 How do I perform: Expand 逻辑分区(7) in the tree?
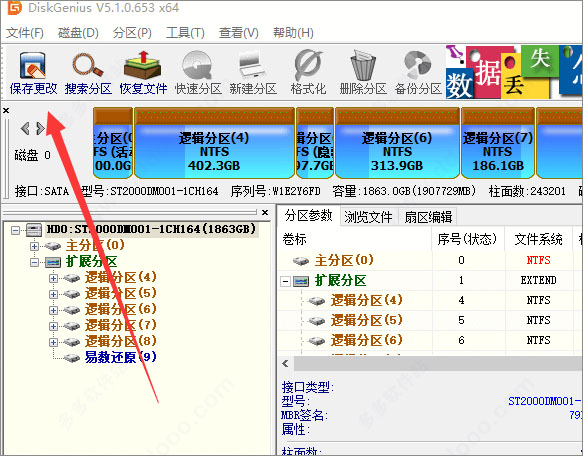tap(53, 326)
